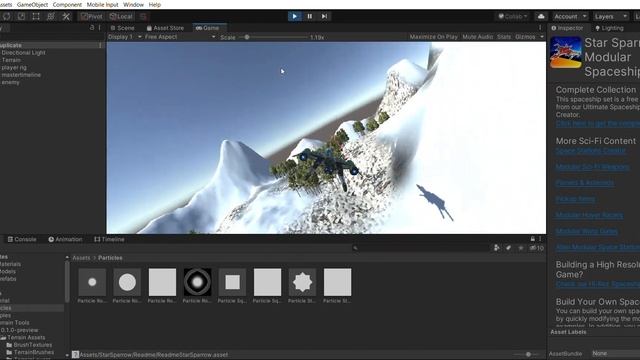Select Directional Light in Hierarchy
The image size is (640, 360).
23,53
